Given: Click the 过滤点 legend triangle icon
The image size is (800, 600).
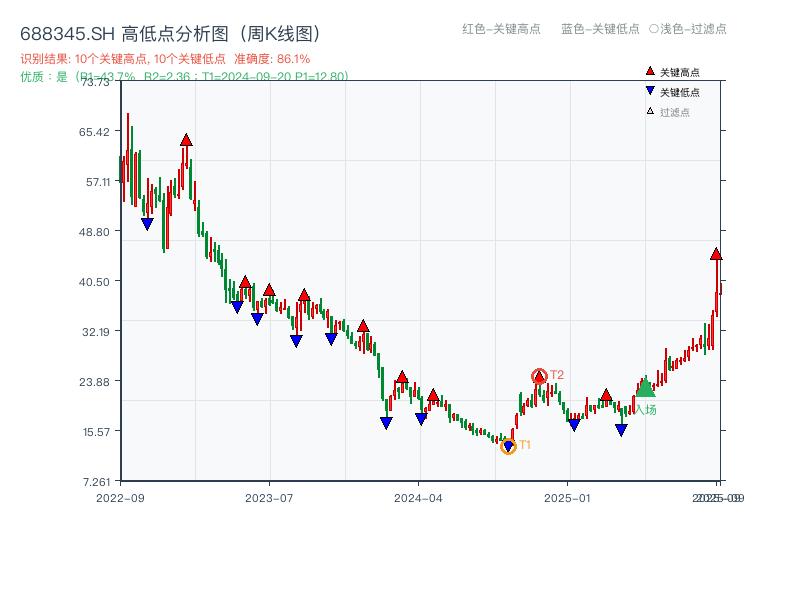Looking at the screenshot, I should click(x=650, y=112).
